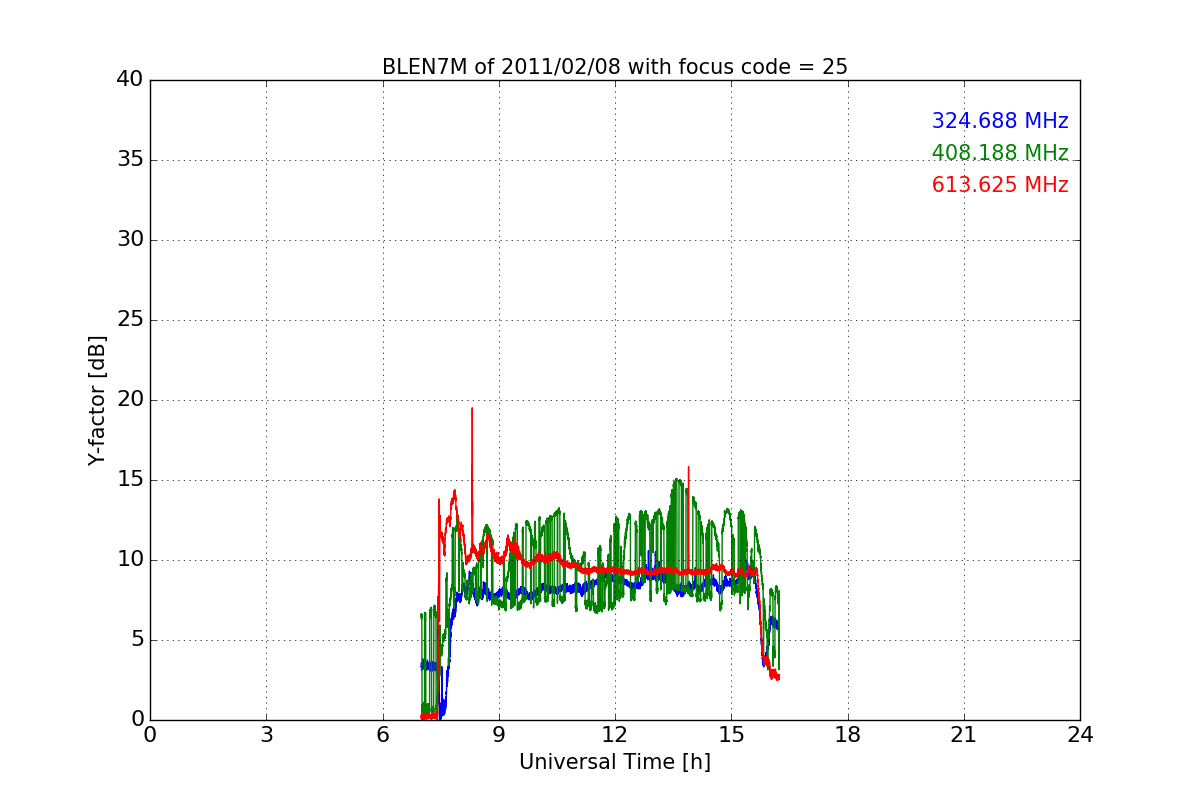Viewport: 1200px width, 800px height.
Task: Click y-axis tick label 35
Action: 130,160
